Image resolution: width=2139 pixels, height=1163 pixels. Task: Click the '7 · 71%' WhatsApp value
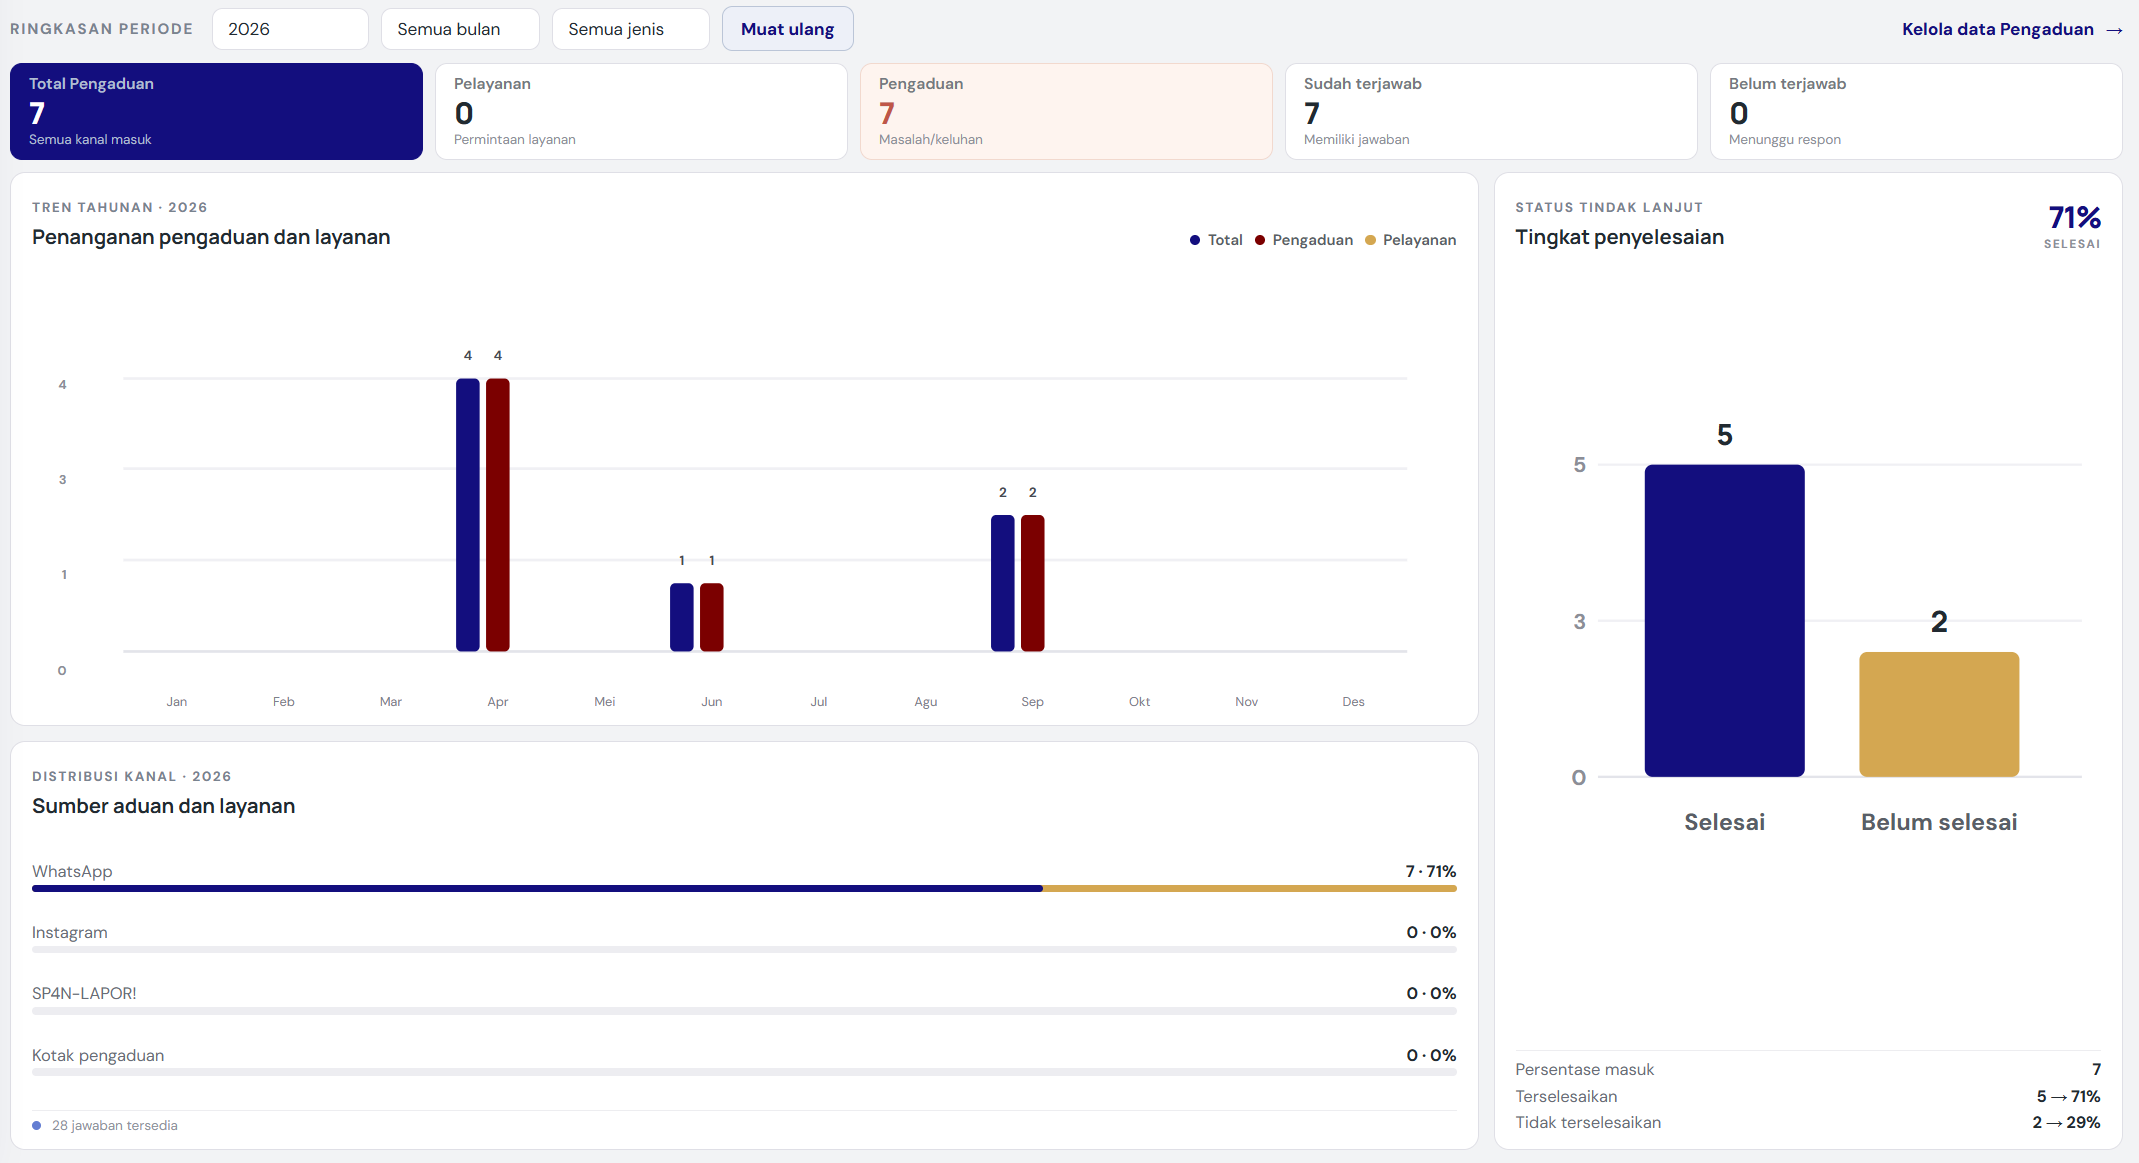click(1431, 871)
